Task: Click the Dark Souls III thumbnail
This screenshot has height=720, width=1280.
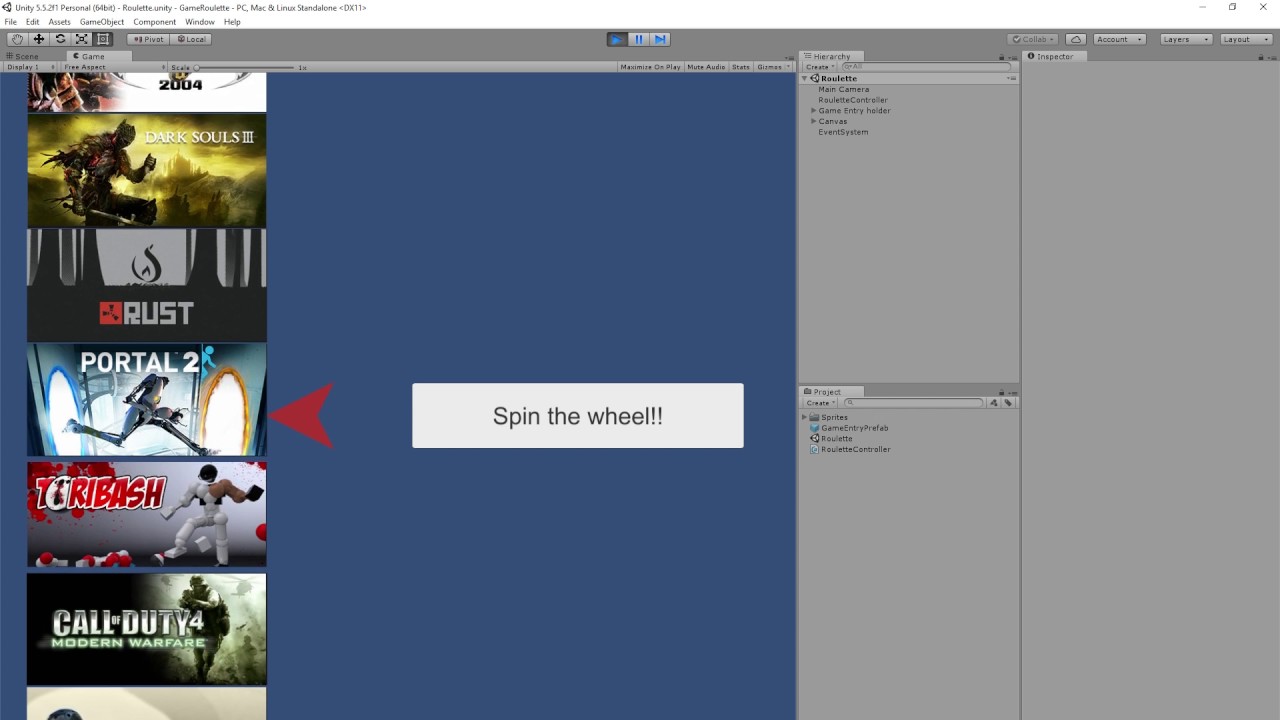Action: point(147,170)
